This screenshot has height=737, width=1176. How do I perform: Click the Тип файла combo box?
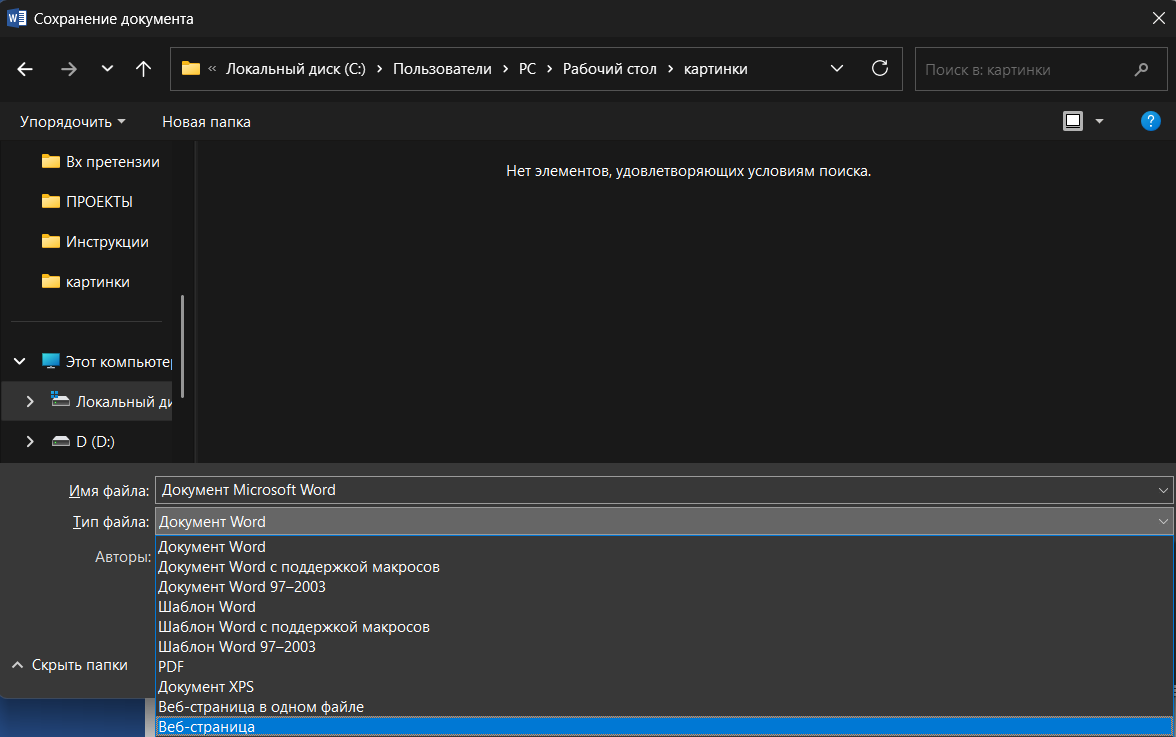(664, 521)
